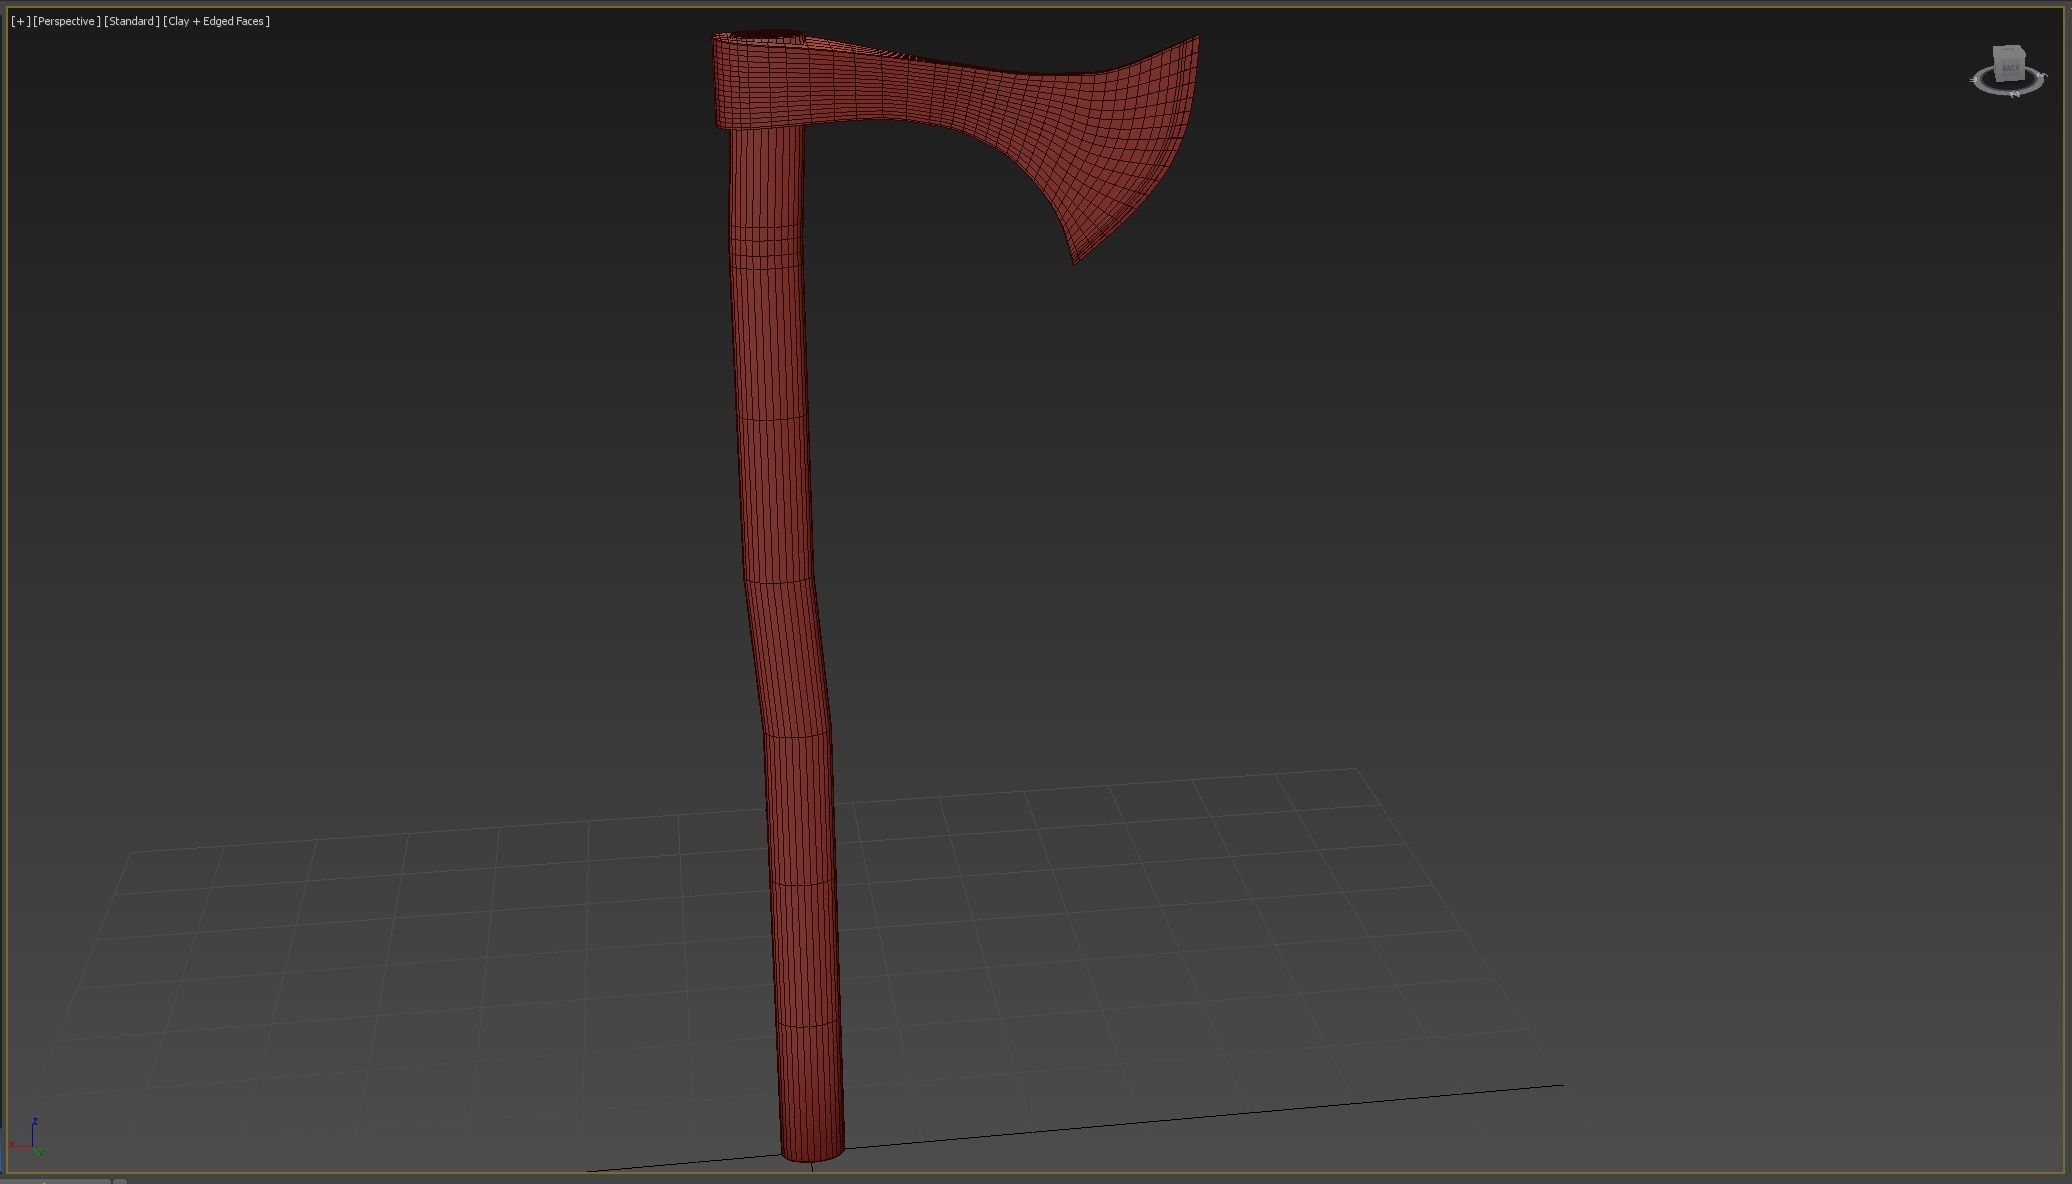2072x1184 pixels.
Task: Open the [Clay + Edged Faces] shading menu
Action: [217, 21]
